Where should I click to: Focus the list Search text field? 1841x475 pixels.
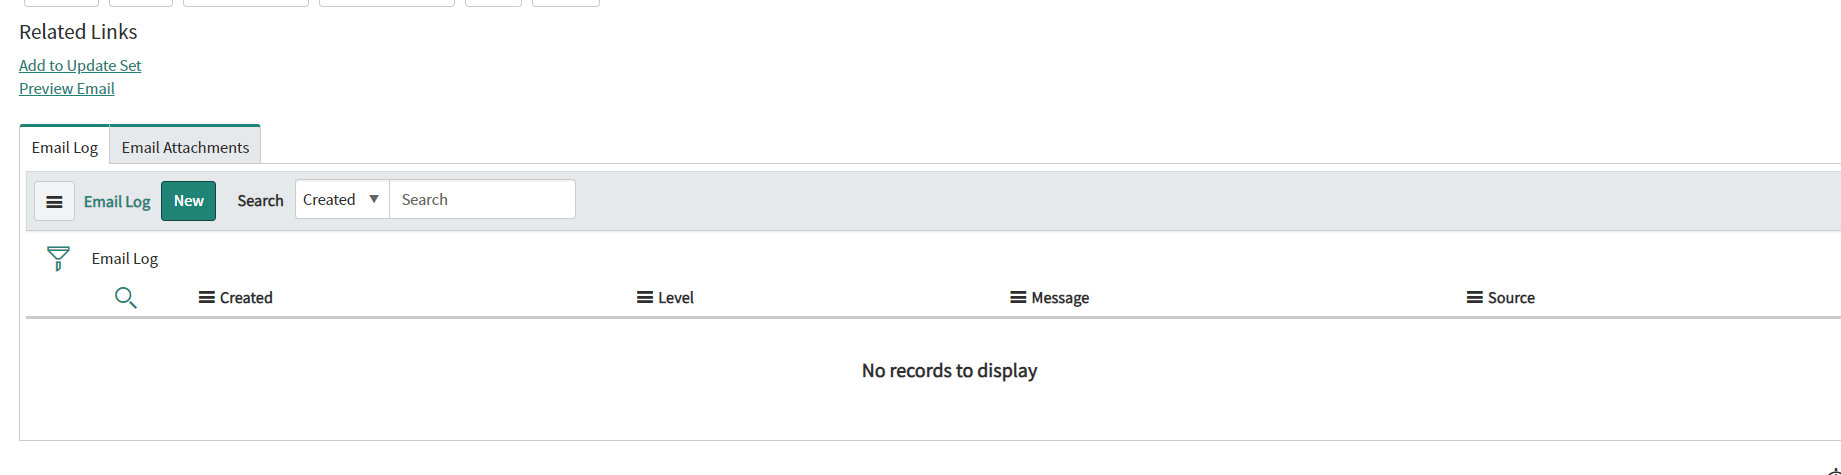pos(482,199)
